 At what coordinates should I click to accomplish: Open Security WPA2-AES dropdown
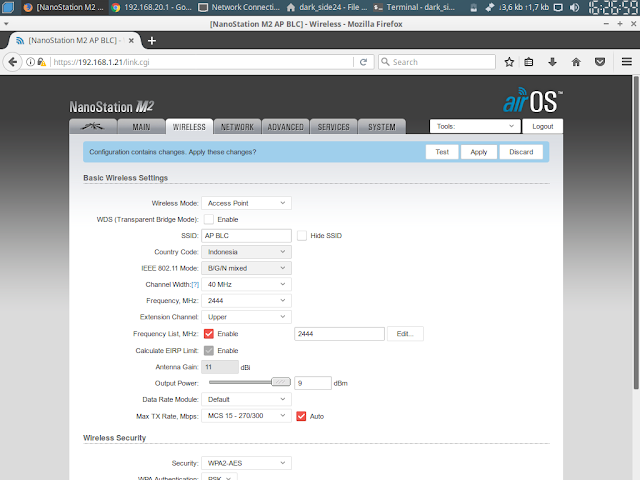(x=247, y=463)
